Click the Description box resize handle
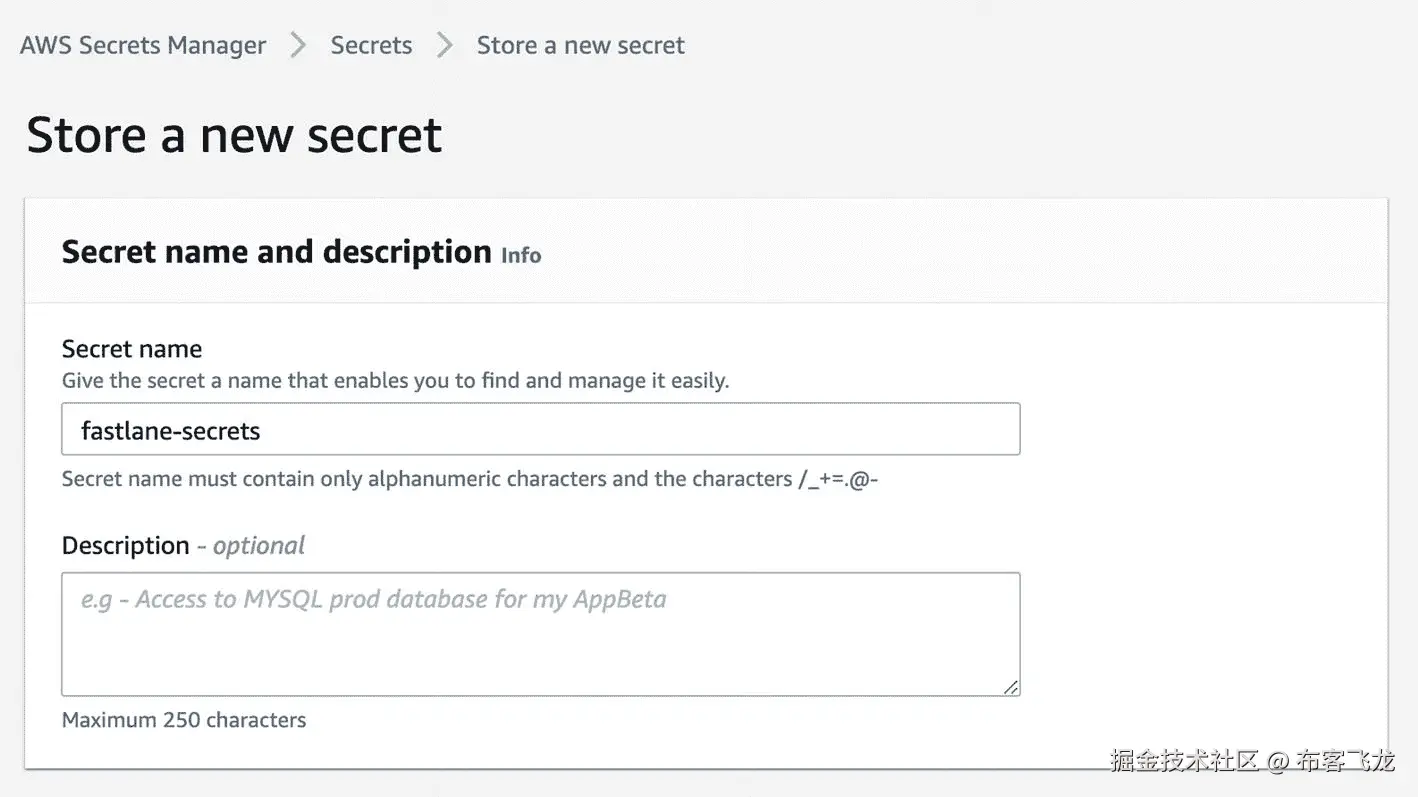The image size is (1418, 797). pyautogui.click(x=1011, y=687)
